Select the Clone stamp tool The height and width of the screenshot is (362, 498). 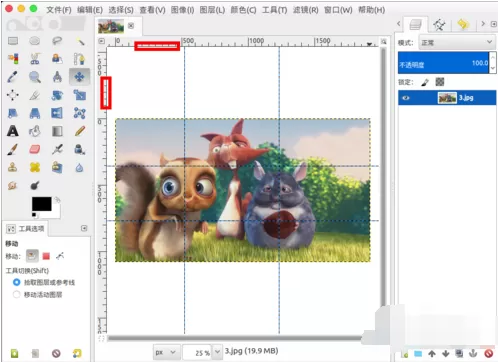(13, 167)
